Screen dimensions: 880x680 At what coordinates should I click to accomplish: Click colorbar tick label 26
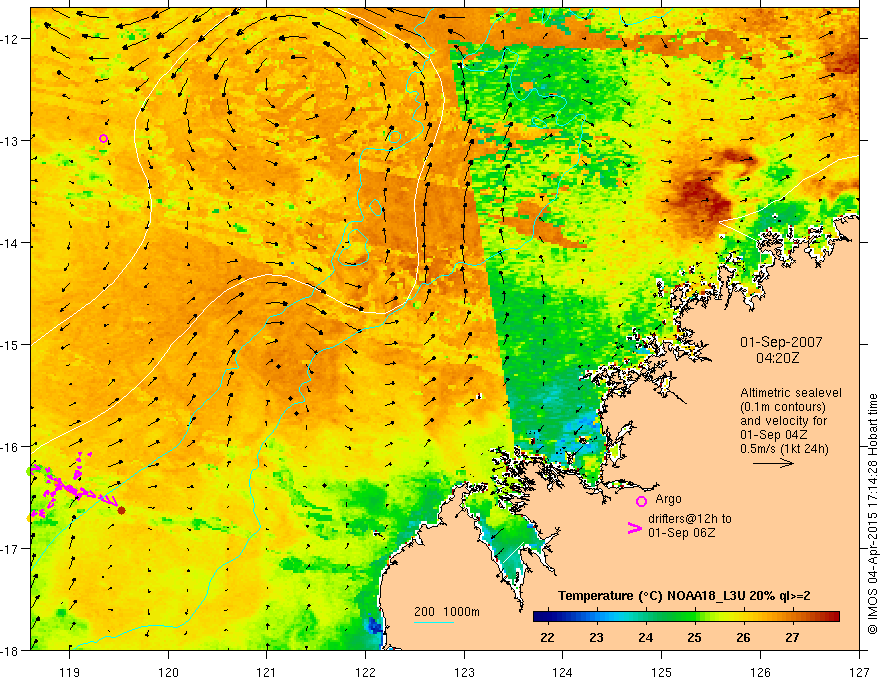[743, 637]
